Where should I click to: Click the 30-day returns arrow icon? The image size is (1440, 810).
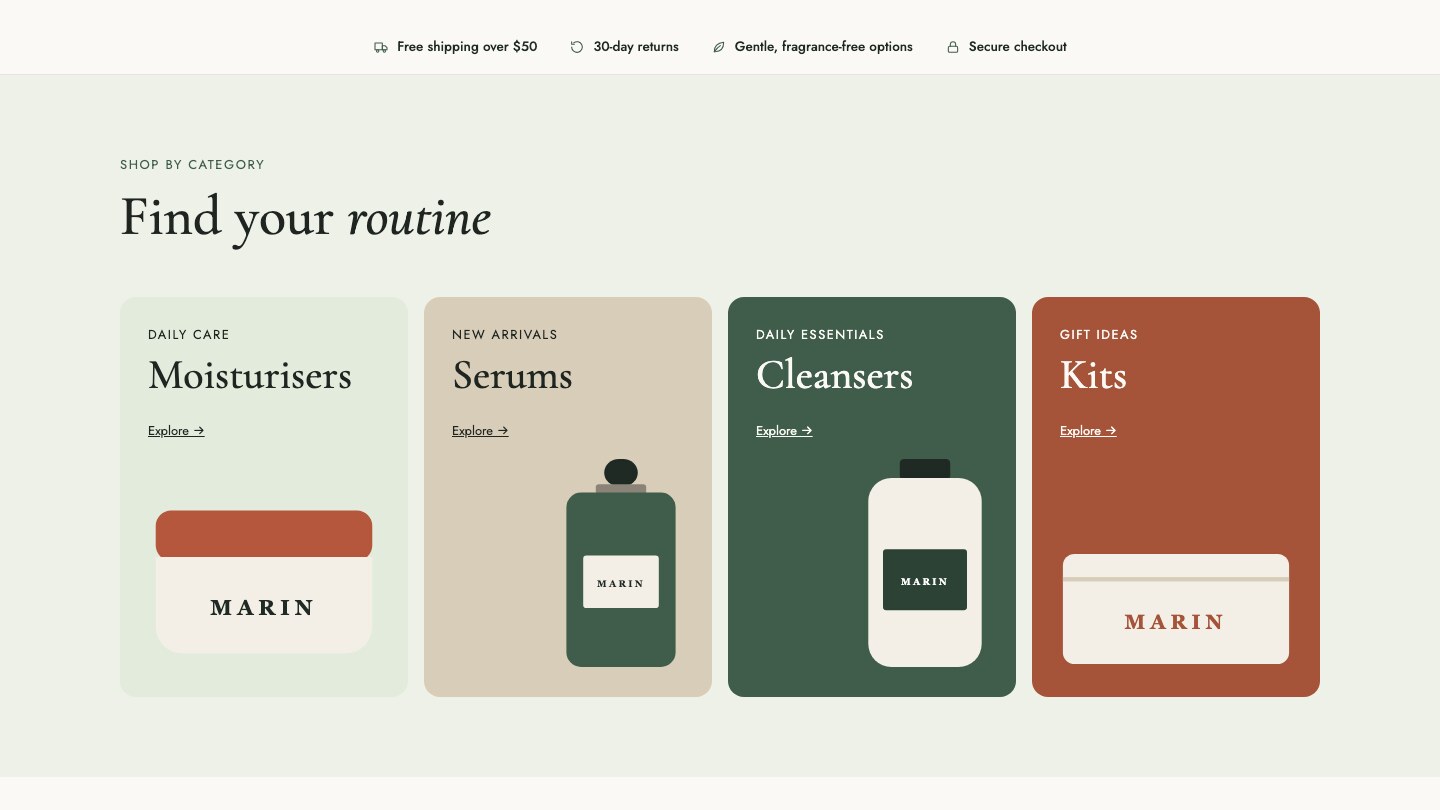pyautogui.click(x=577, y=47)
